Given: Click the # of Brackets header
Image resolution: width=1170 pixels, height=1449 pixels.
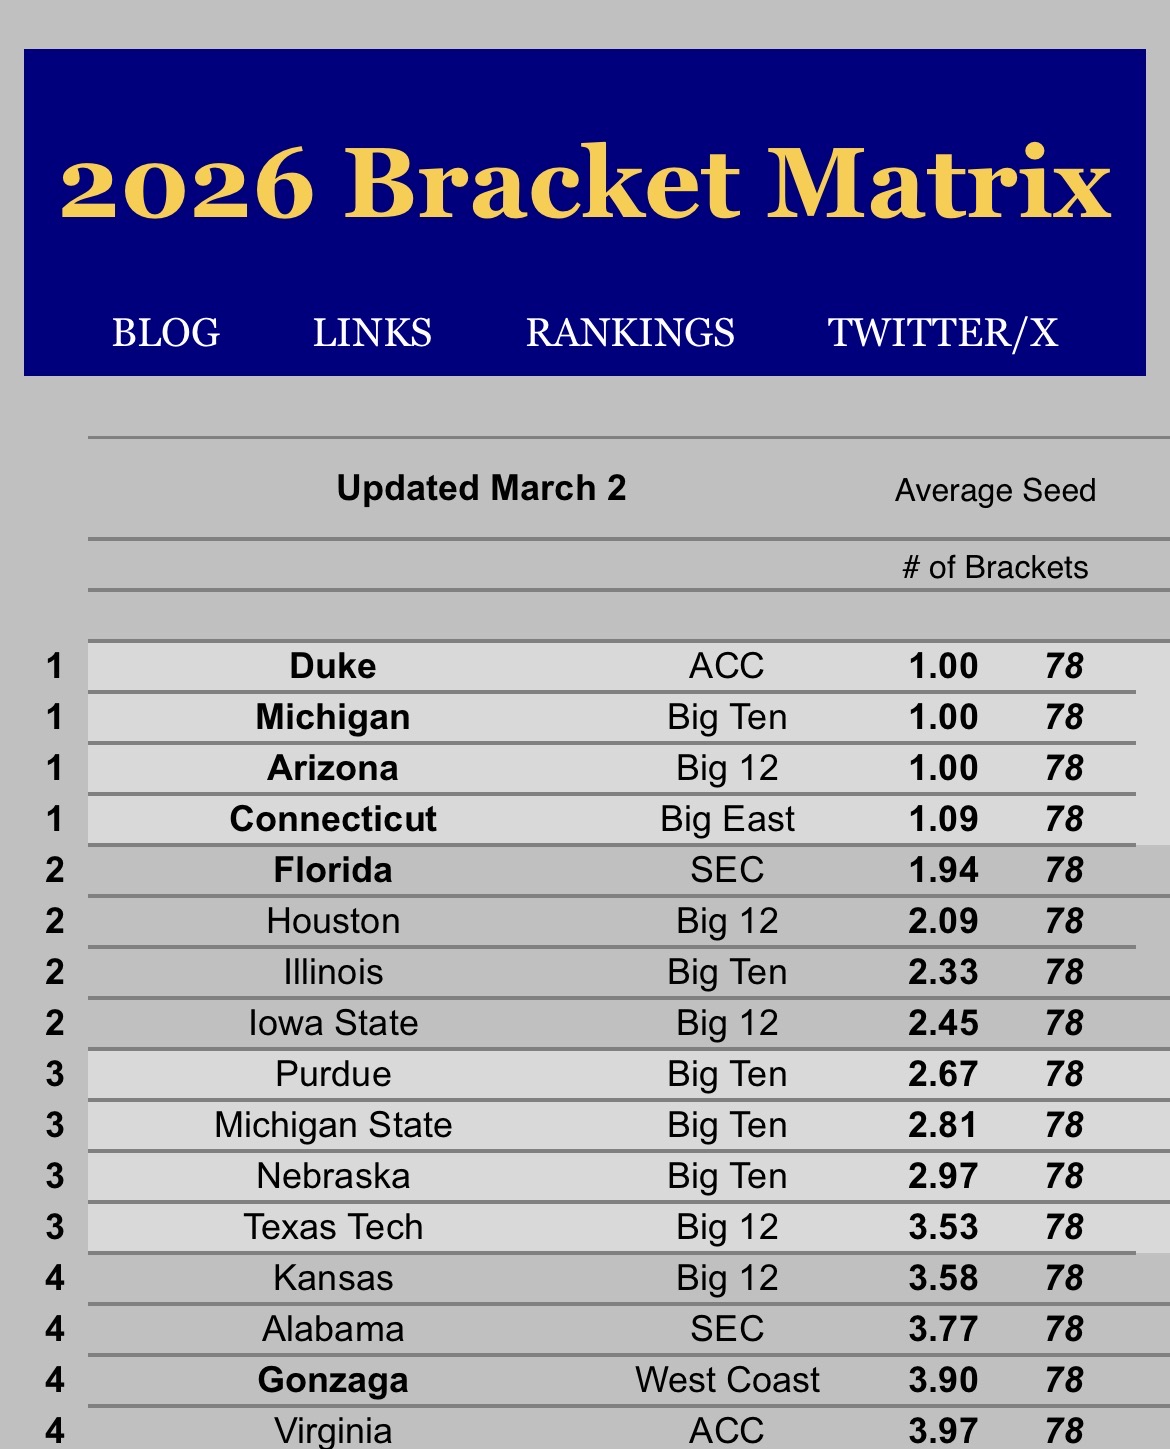Looking at the screenshot, I should click(995, 567).
